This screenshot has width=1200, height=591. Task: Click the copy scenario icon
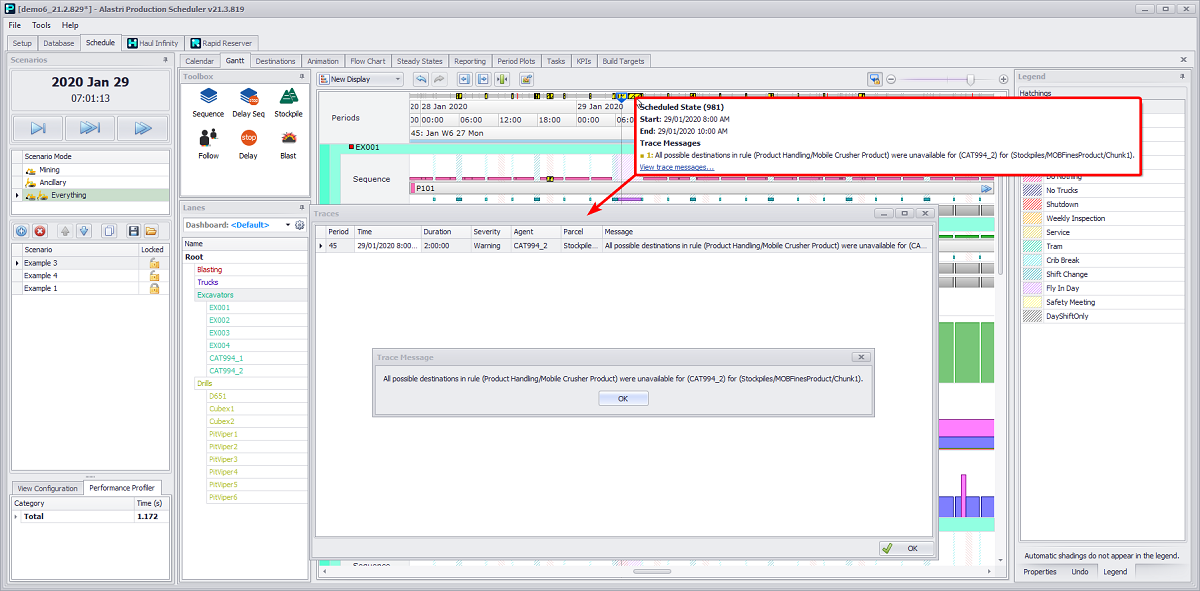pyautogui.click(x=109, y=231)
